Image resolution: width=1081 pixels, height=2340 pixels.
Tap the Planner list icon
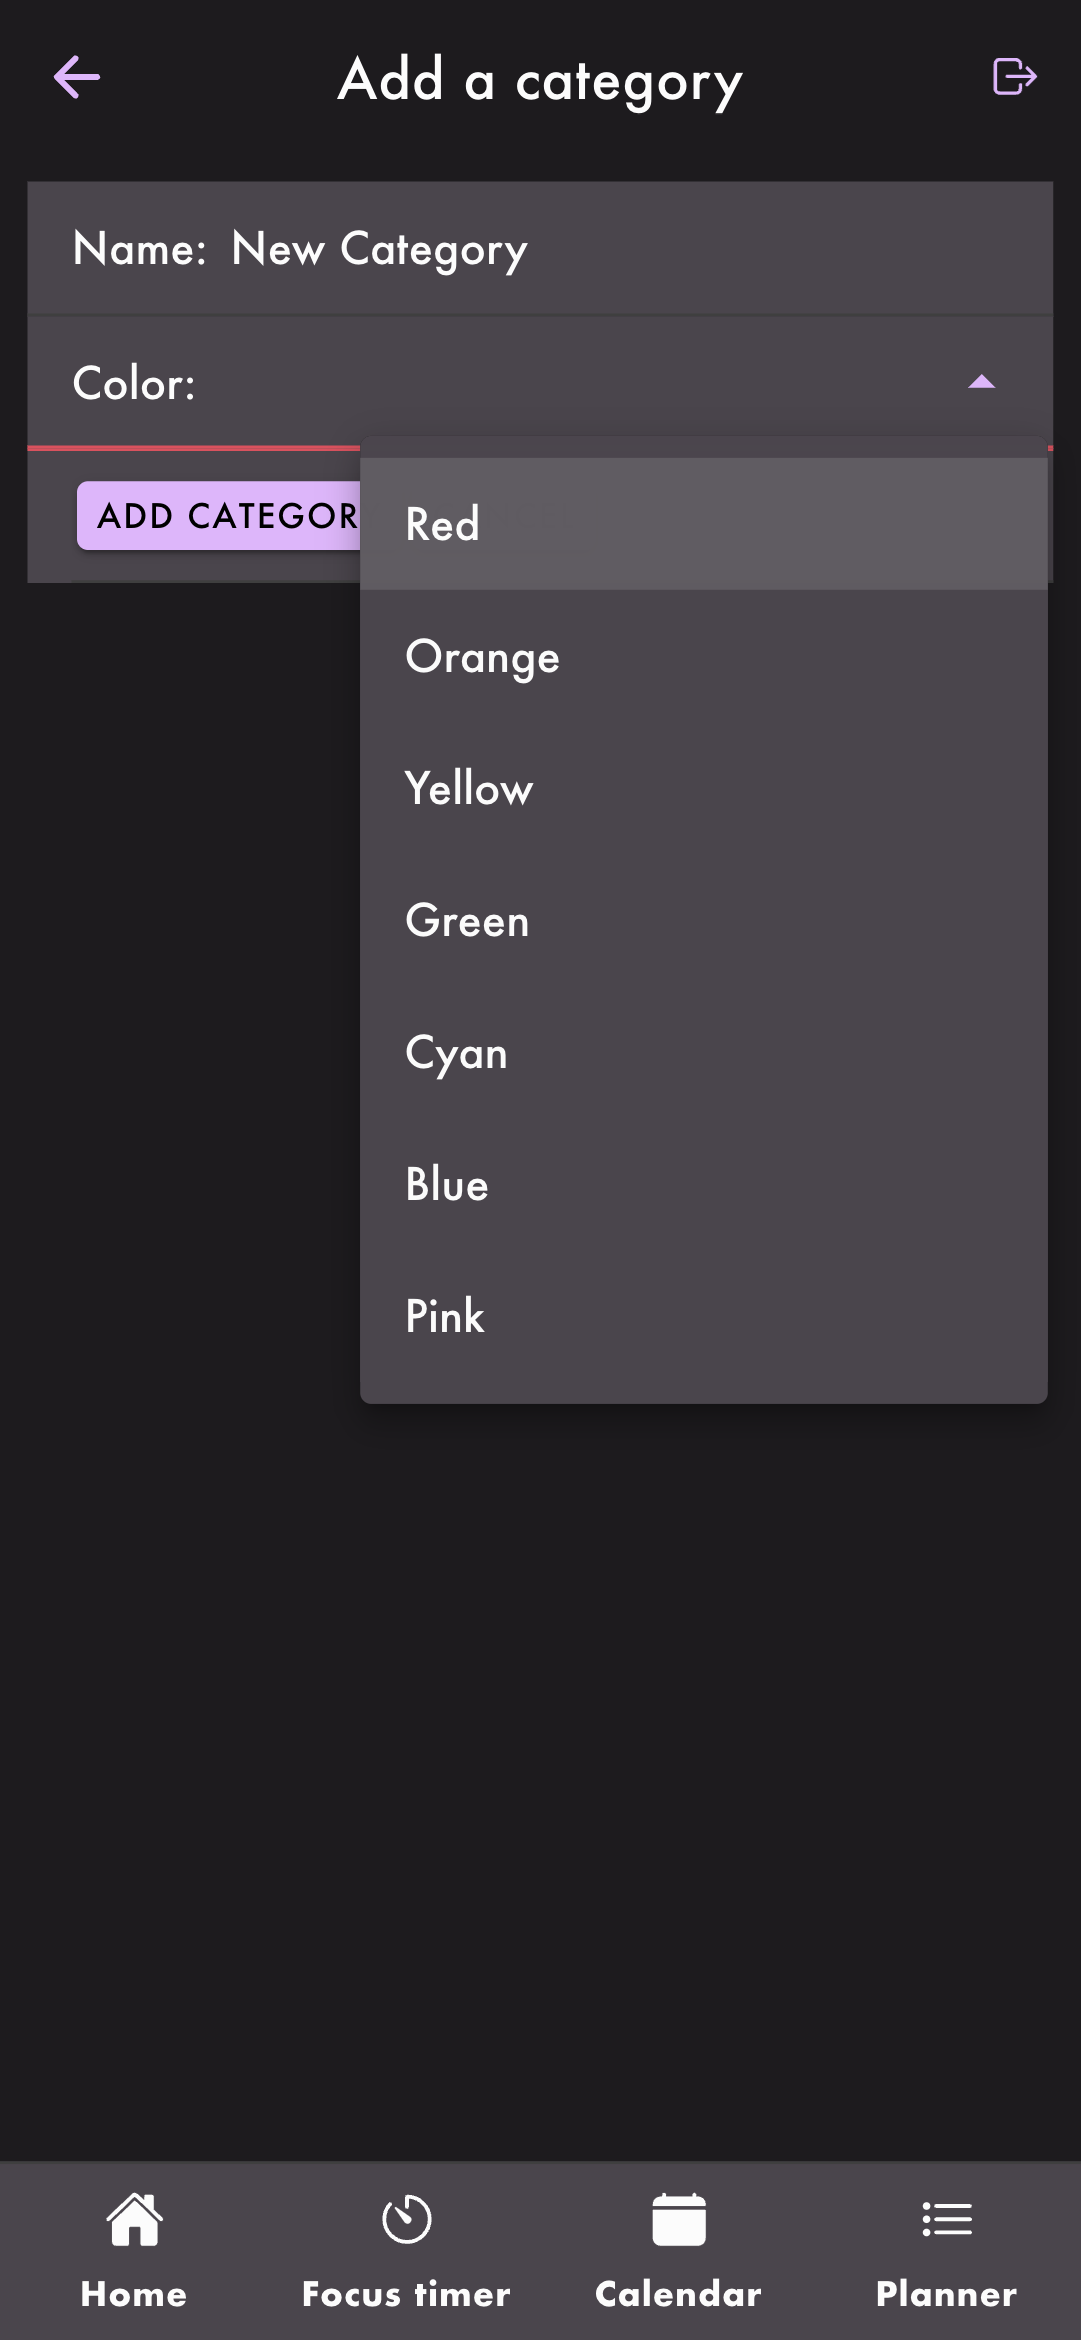tap(946, 2220)
